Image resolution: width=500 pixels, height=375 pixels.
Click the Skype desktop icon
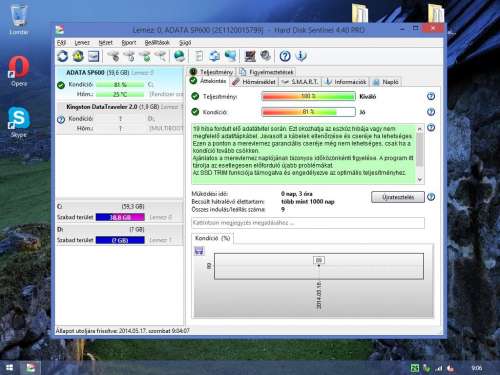coord(19,122)
